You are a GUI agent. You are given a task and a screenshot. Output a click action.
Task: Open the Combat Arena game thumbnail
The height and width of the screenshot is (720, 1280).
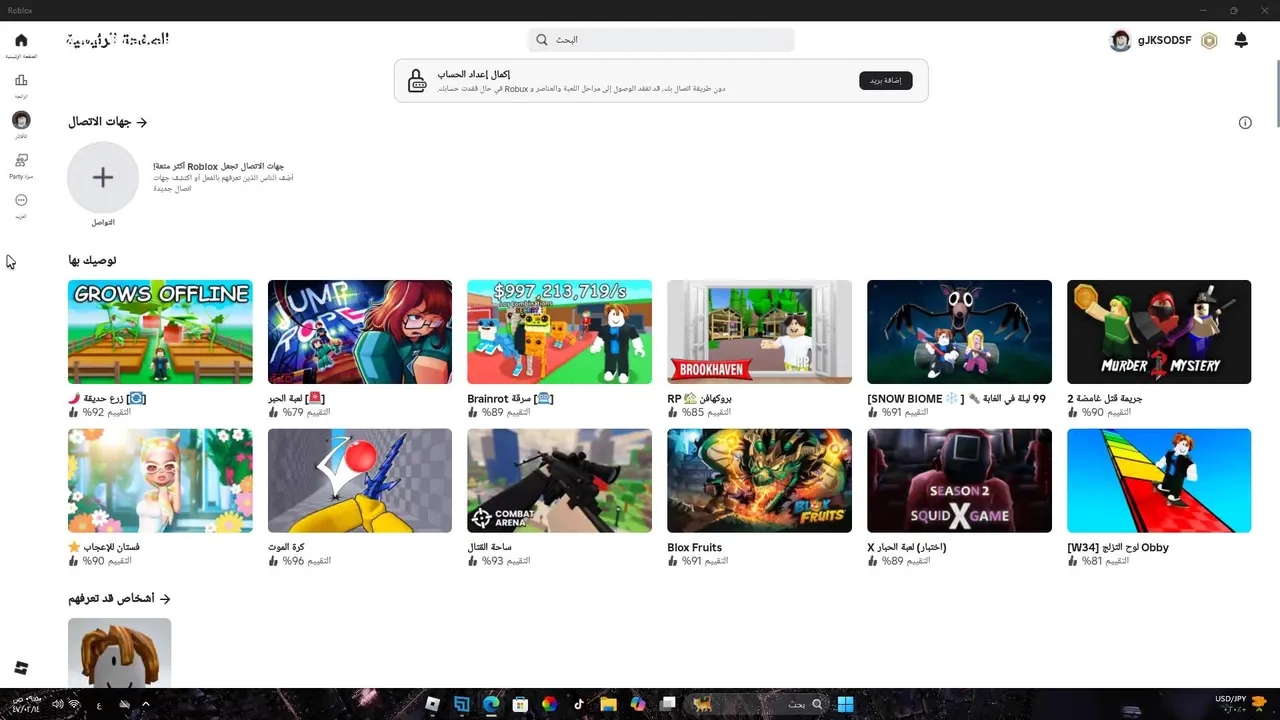(x=559, y=481)
